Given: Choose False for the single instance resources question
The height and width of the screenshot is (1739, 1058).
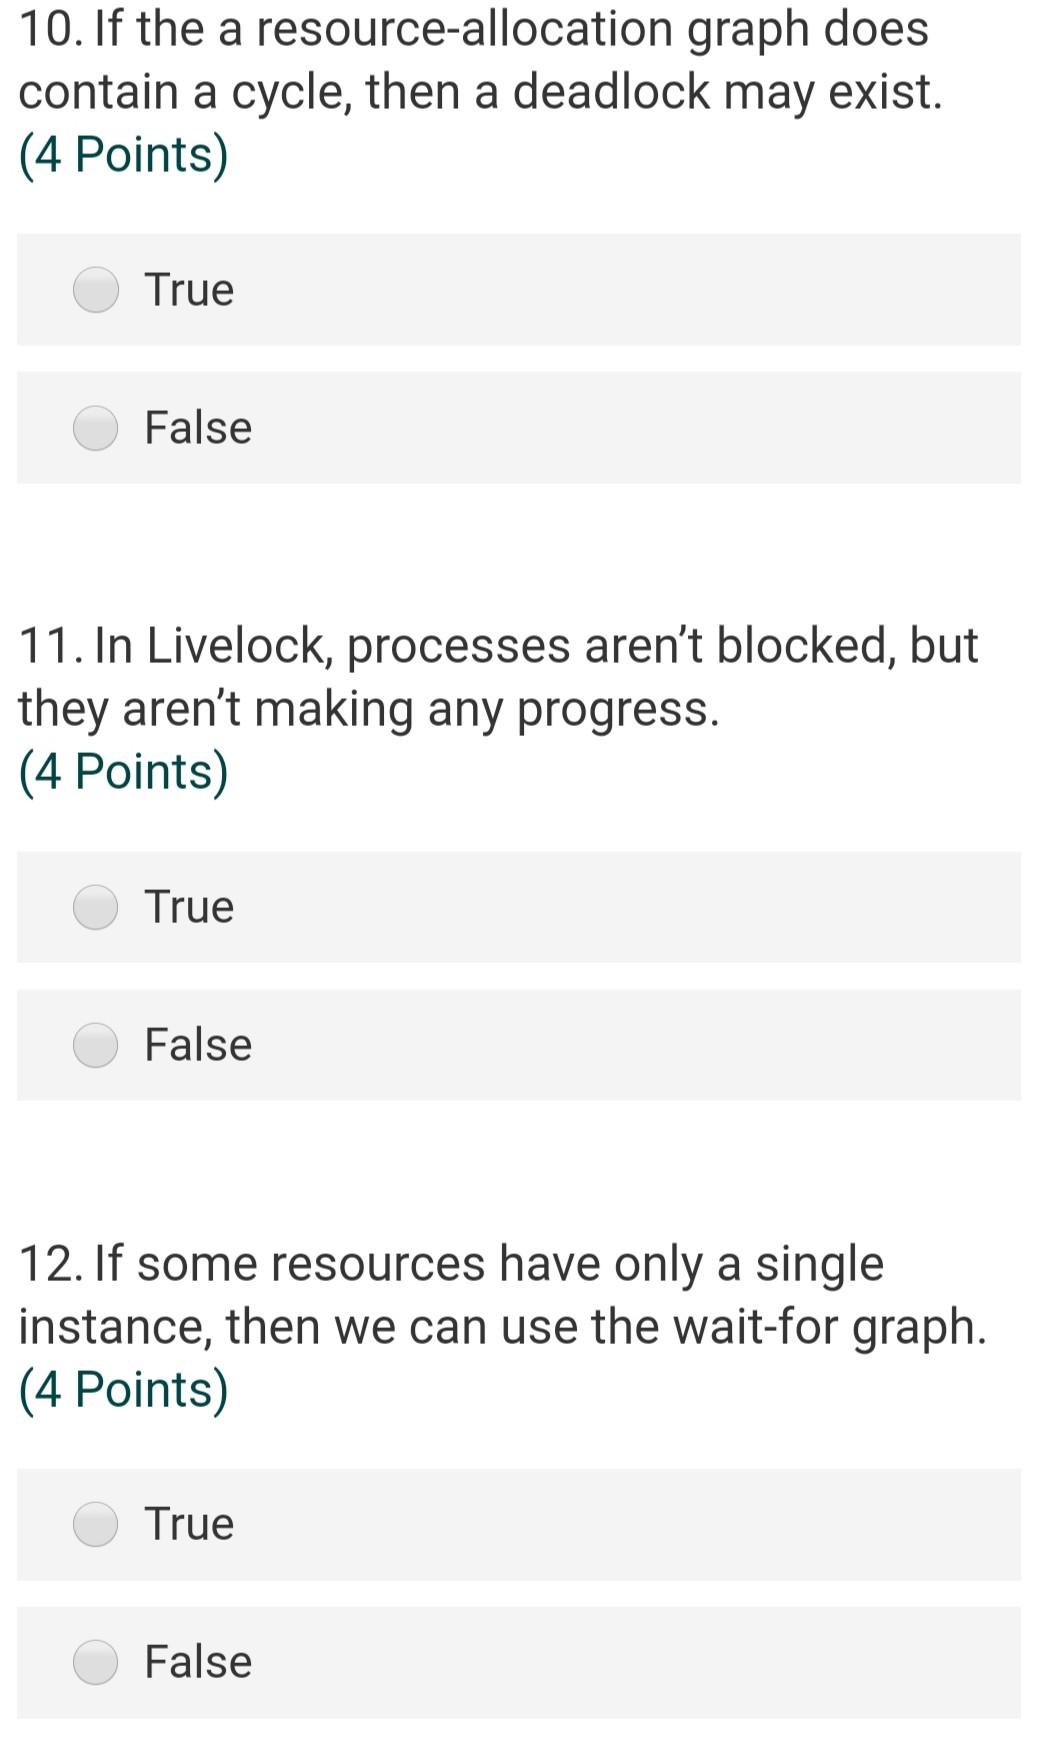Looking at the screenshot, I should [x=95, y=1661].
